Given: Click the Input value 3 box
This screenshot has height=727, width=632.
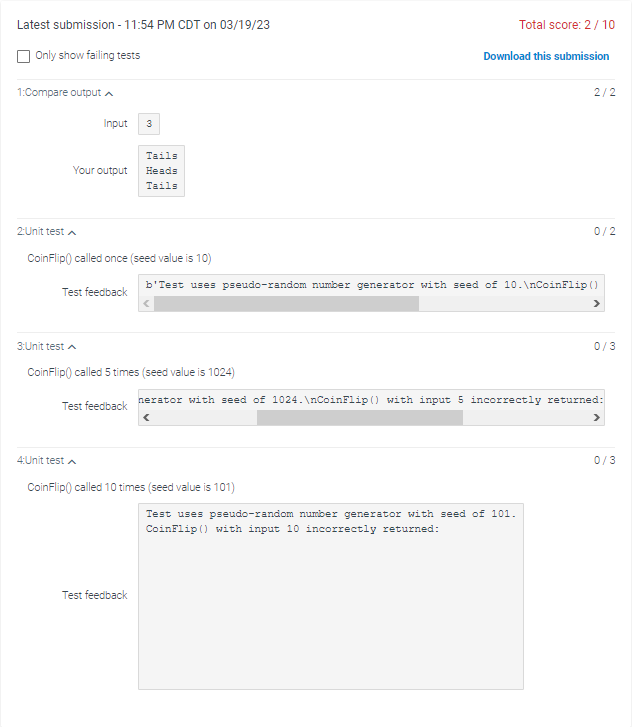Looking at the screenshot, I should tap(149, 124).
